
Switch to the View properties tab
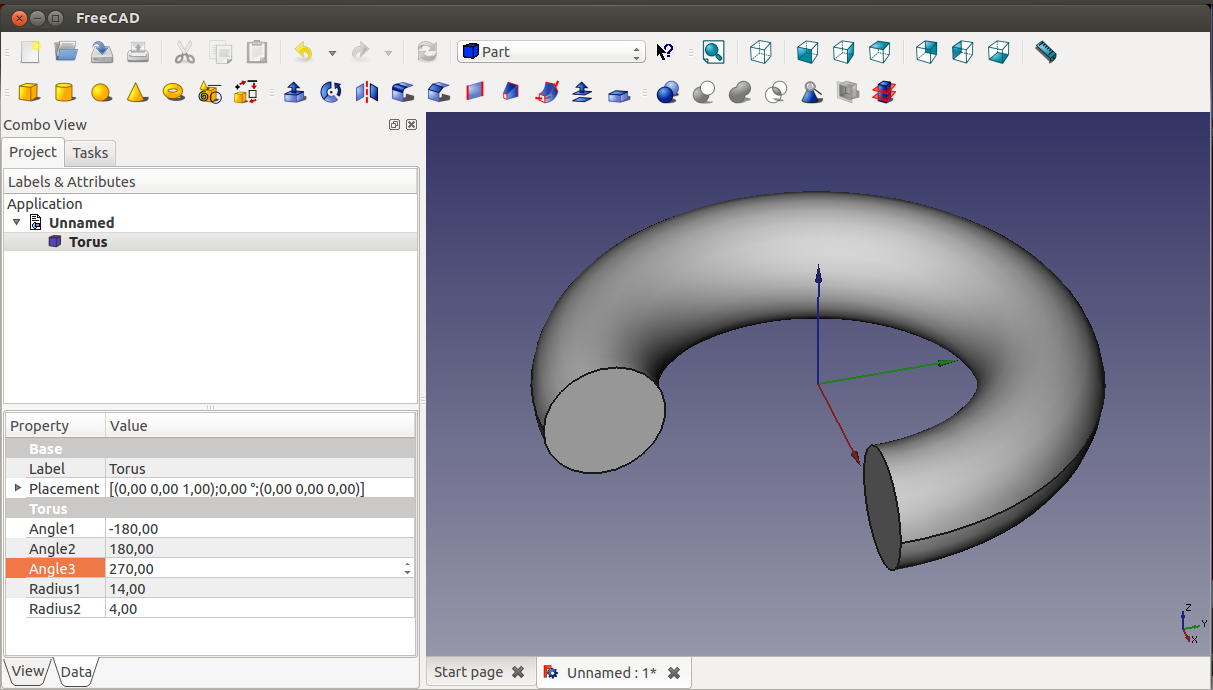pos(28,671)
